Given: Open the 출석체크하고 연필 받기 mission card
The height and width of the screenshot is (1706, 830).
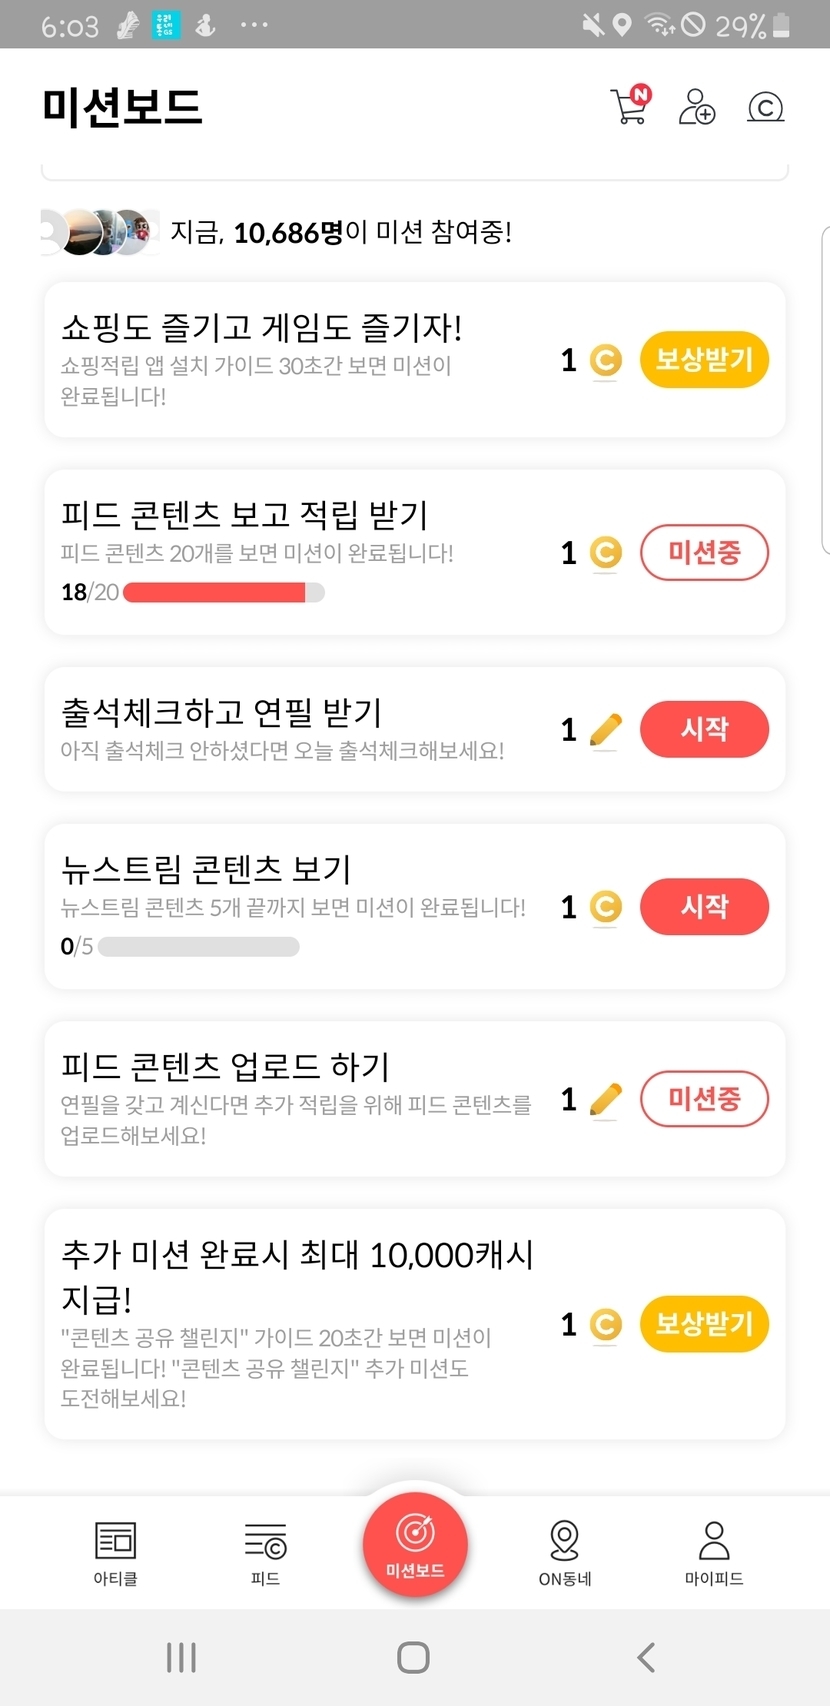Looking at the screenshot, I should 300,729.
